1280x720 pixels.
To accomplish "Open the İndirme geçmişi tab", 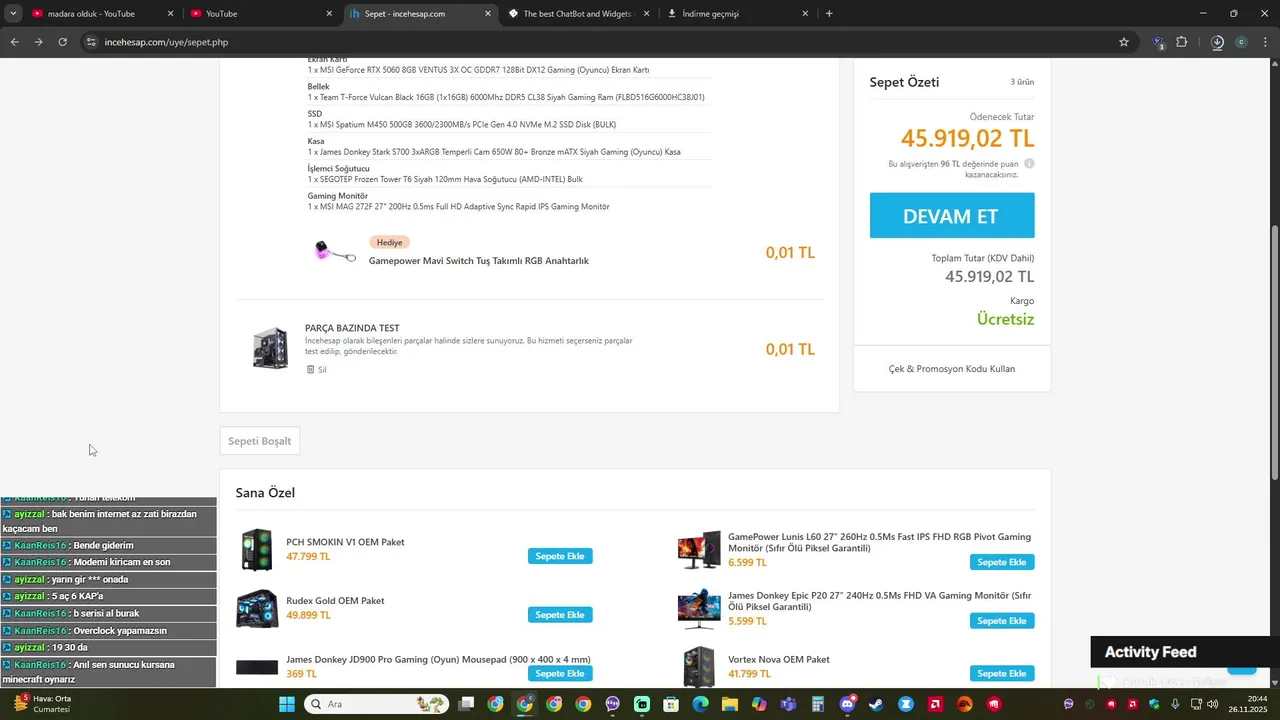I will pos(737,14).
